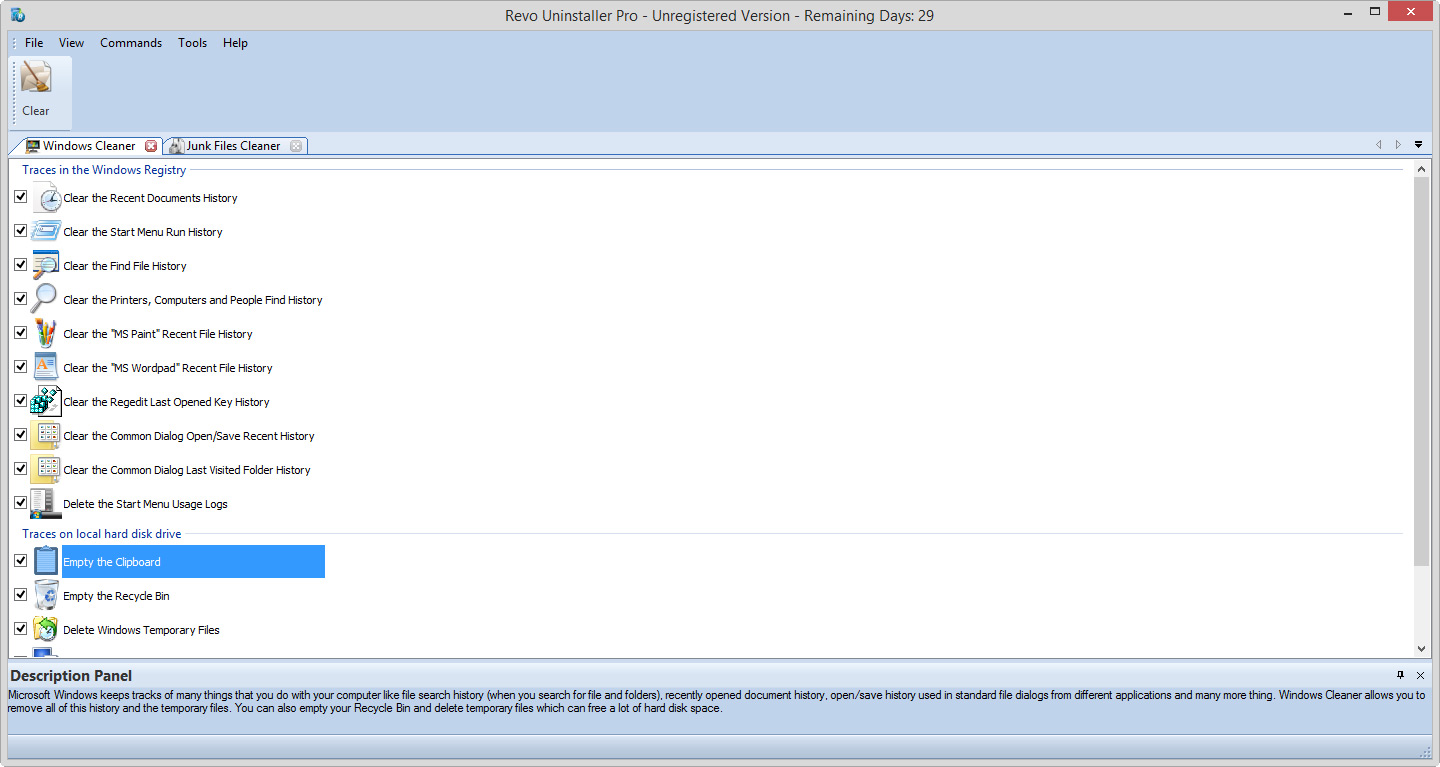Viewport: 1440px width, 767px height.
Task: Uncheck Delete Windows Temporary Files checkbox
Action: (x=20, y=629)
